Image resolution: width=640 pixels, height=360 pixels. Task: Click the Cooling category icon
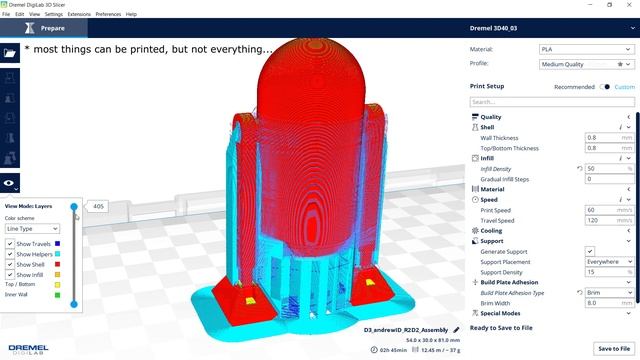pos(475,231)
